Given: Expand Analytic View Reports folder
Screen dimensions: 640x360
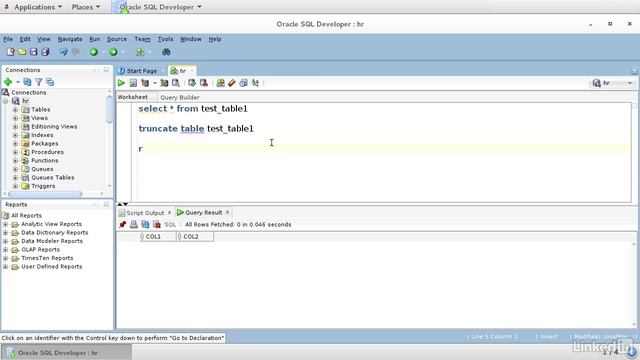Looking at the screenshot, I should (5, 224).
